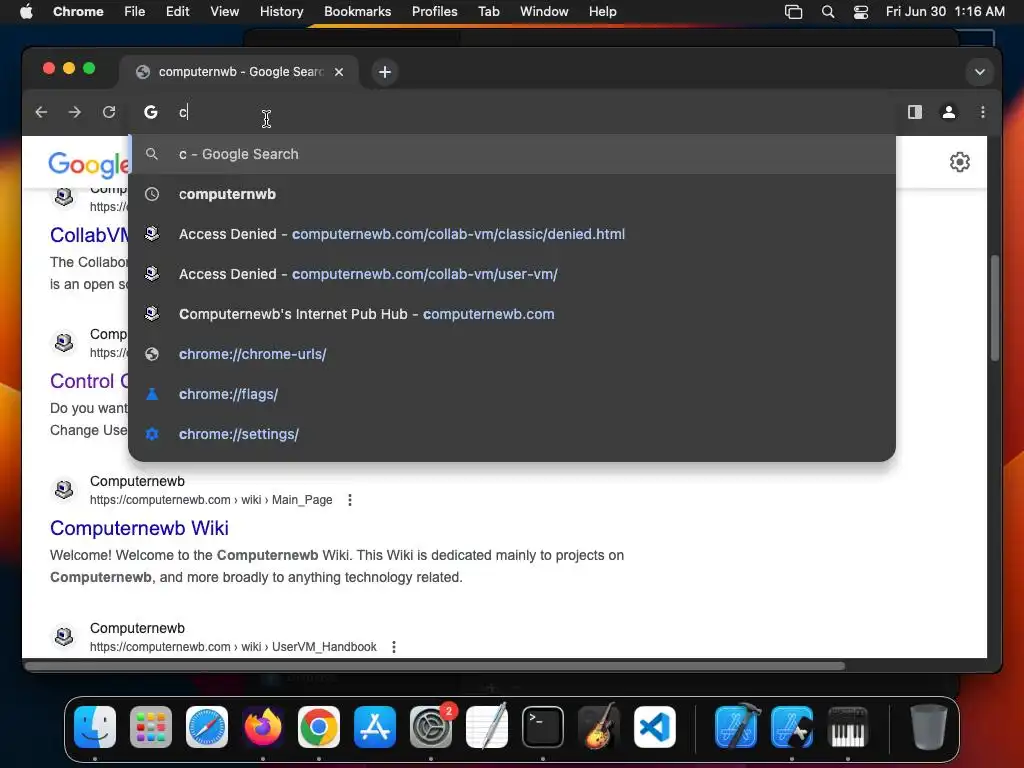Open Finder from the Dock
1024x768 pixels.
(95, 727)
